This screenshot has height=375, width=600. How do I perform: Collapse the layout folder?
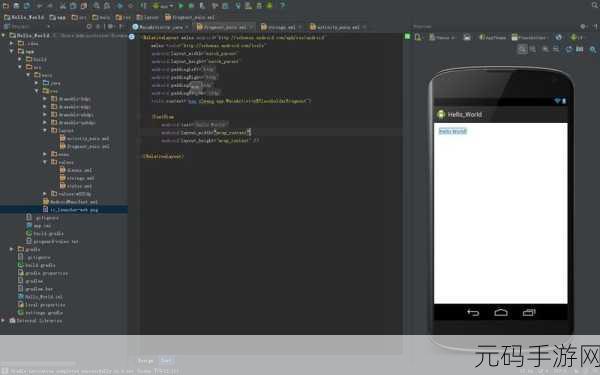[45, 130]
